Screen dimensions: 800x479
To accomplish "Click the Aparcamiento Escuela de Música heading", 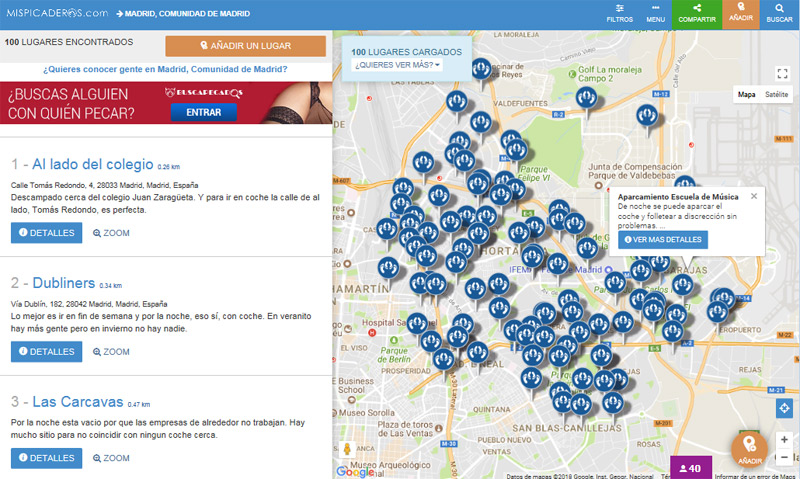I will pyautogui.click(x=678, y=197).
